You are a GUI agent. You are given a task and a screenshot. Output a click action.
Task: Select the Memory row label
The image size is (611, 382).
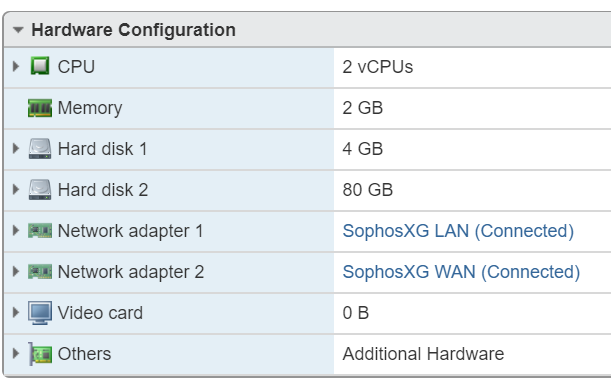tap(90, 108)
